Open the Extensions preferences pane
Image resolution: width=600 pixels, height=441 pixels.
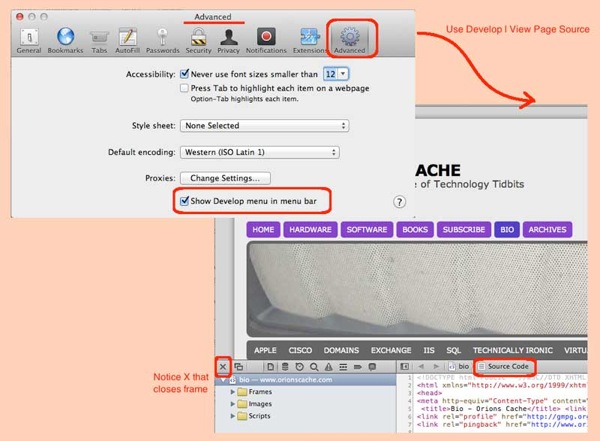click(x=310, y=41)
